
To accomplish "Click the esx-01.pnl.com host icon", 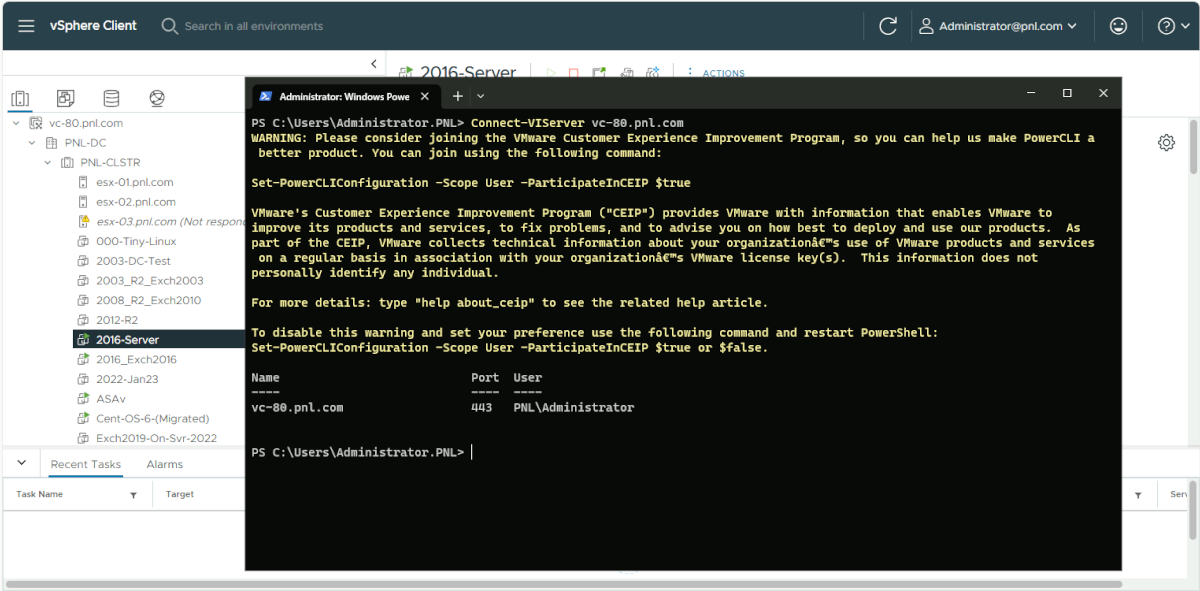I will (x=84, y=182).
